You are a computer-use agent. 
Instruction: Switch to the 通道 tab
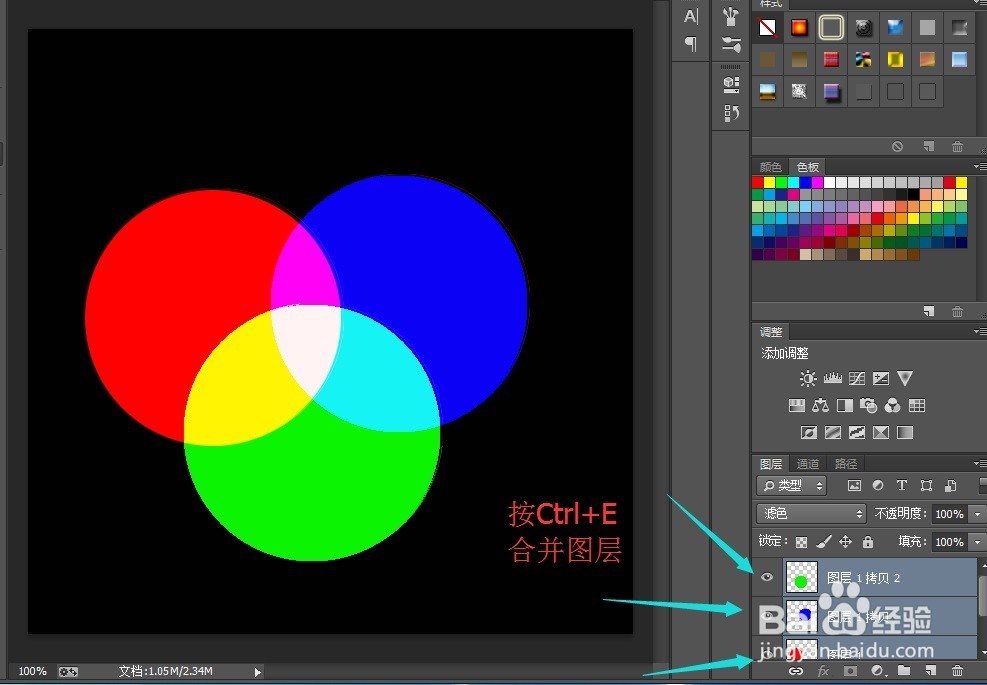(x=808, y=464)
